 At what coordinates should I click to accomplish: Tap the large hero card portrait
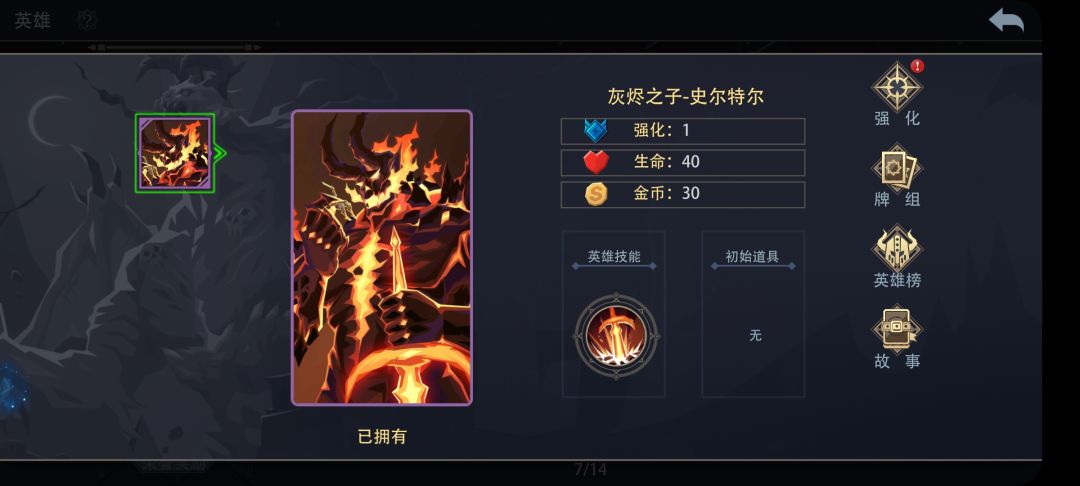coord(382,257)
